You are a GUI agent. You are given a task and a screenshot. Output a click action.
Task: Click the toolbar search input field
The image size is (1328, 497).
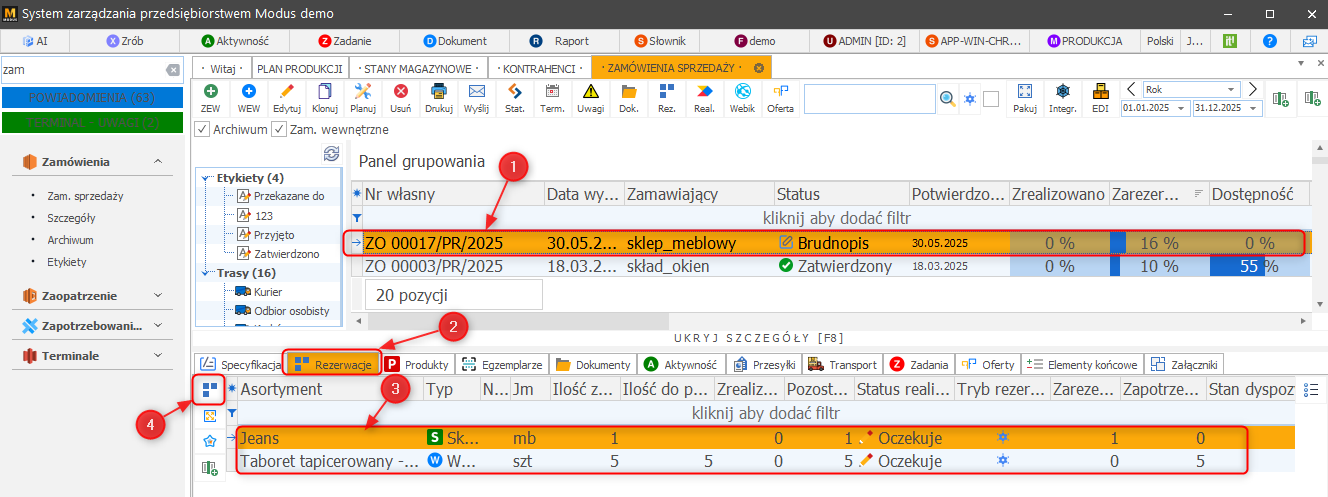click(x=869, y=98)
